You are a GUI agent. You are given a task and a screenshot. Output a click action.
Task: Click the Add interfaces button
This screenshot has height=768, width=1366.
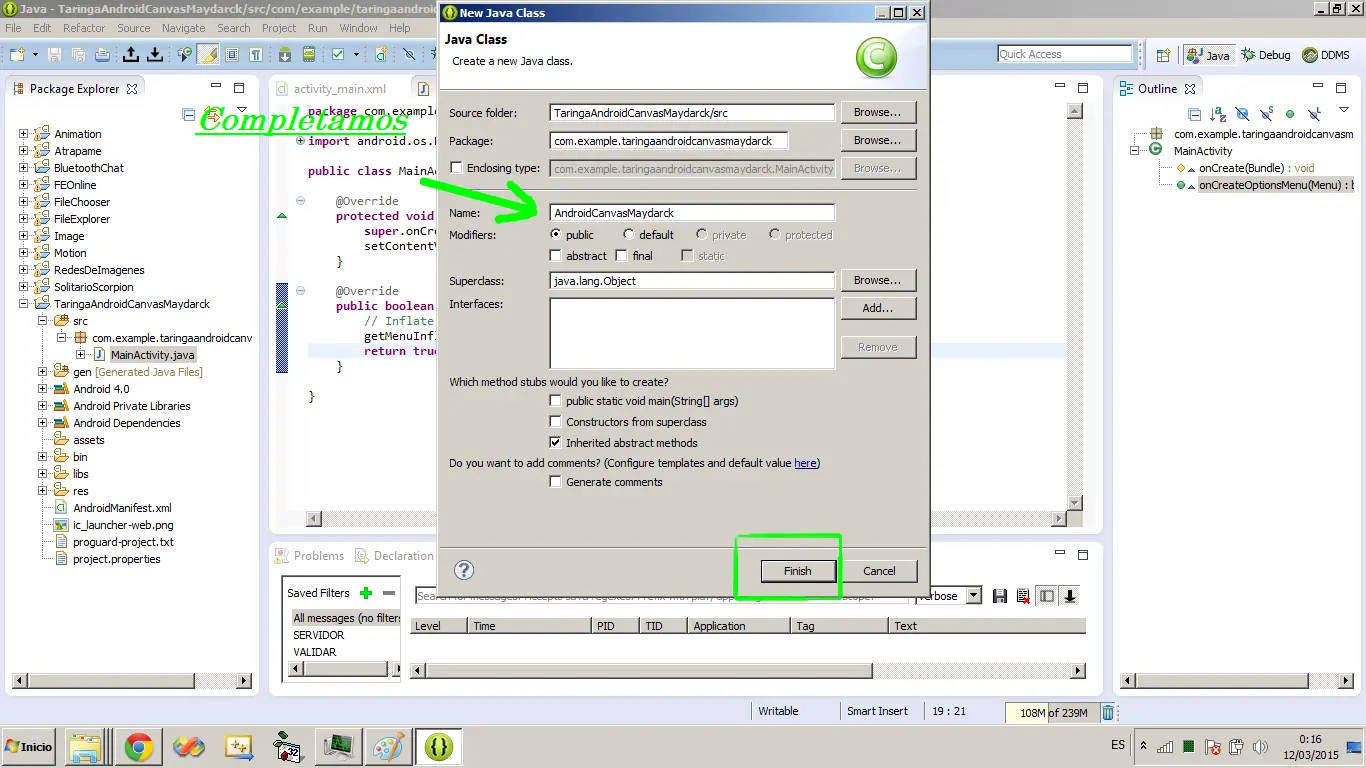[x=878, y=308]
